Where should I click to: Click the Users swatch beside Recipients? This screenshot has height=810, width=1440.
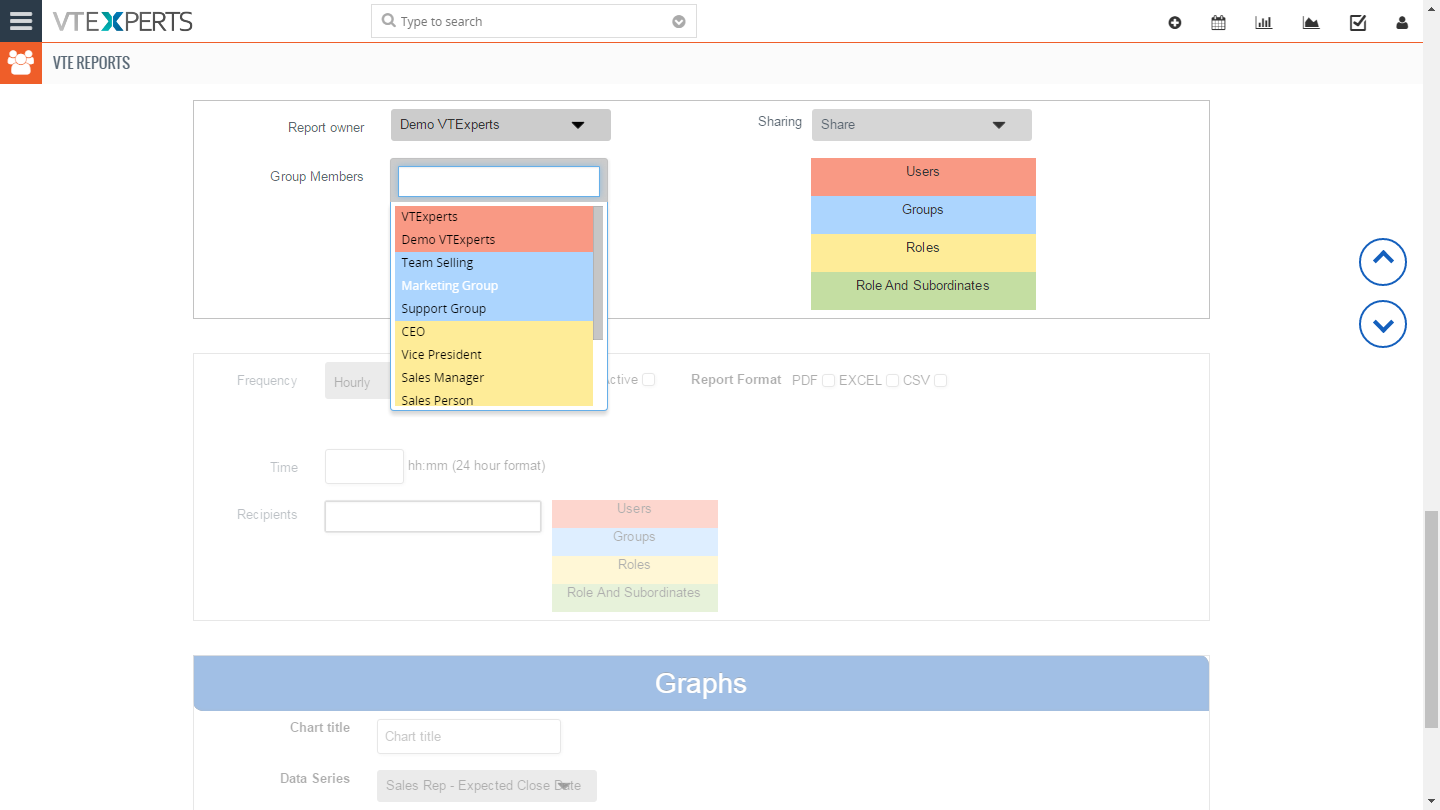click(635, 514)
